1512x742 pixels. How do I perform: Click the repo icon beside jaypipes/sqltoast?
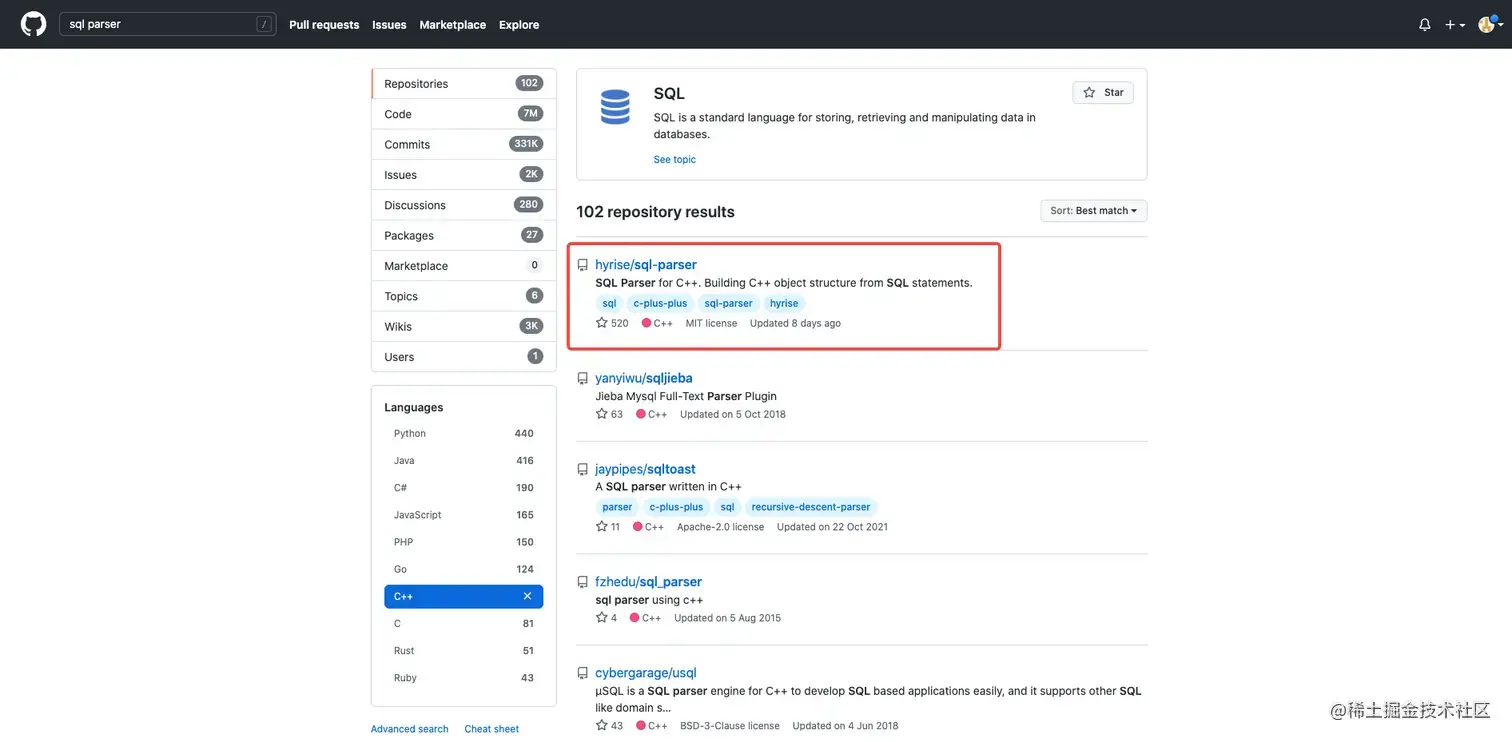point(583,470)
